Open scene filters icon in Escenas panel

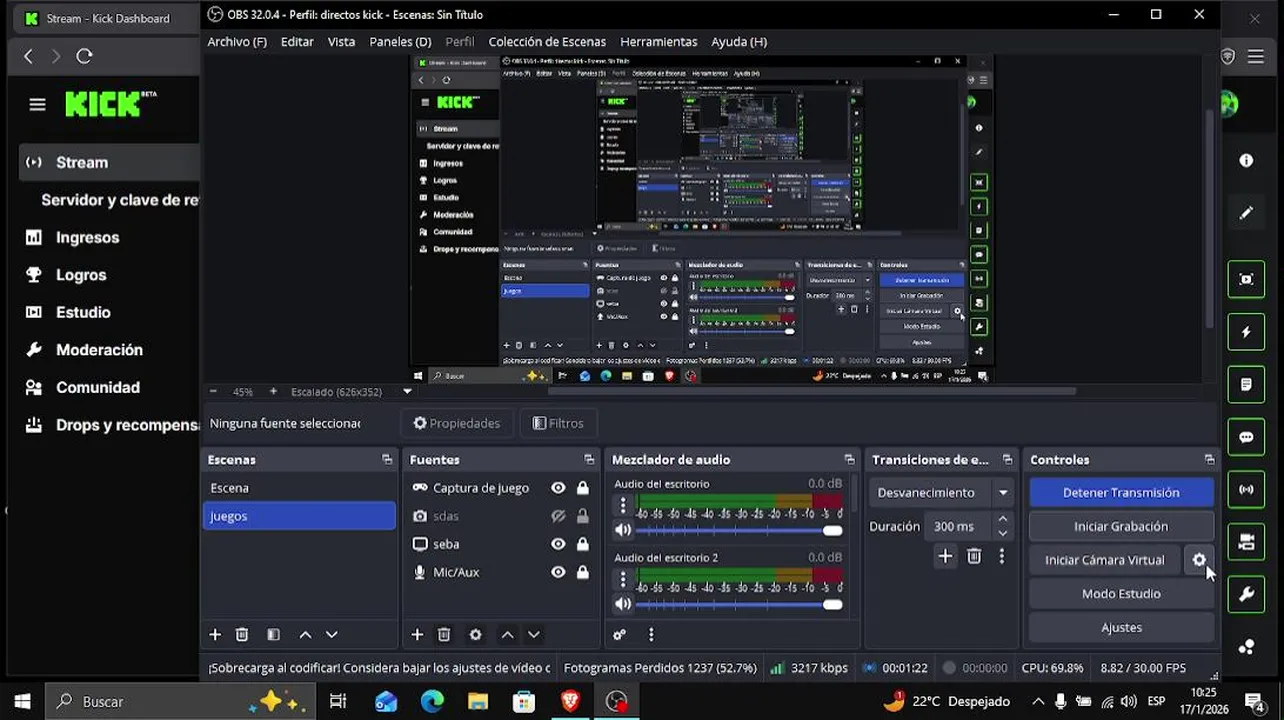click(x=273, y=635)
